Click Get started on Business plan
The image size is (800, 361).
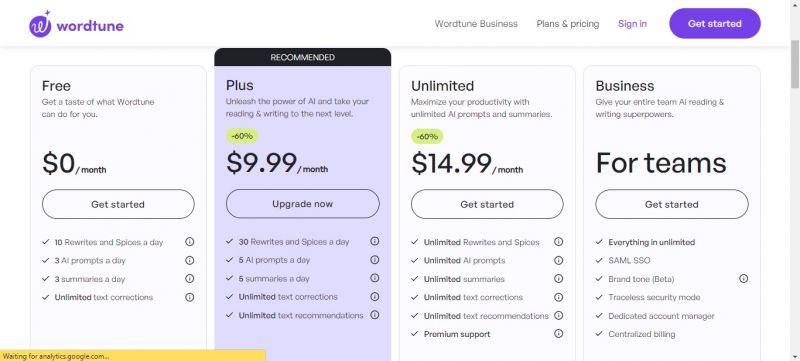[x=671, y=204]
